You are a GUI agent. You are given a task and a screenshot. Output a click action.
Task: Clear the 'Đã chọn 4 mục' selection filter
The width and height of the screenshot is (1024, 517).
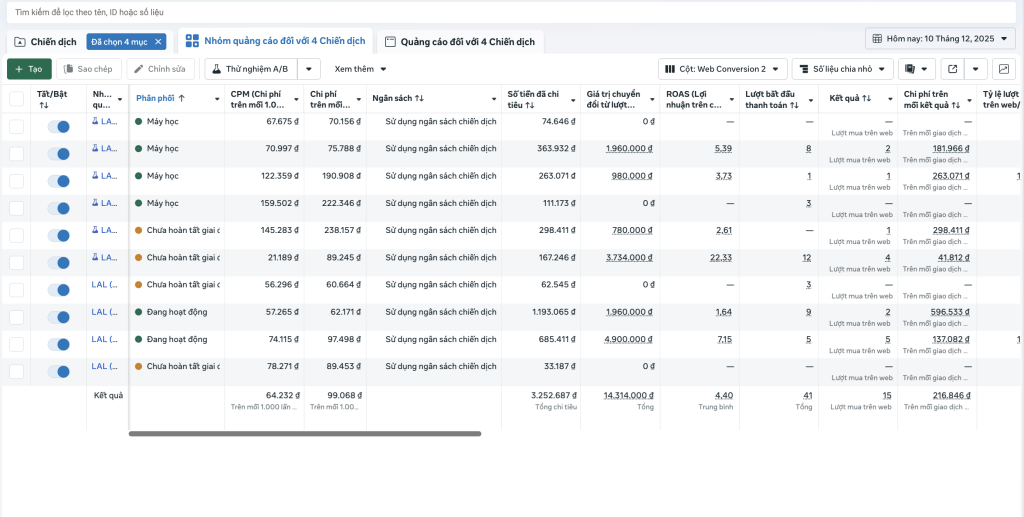[158, 42]
